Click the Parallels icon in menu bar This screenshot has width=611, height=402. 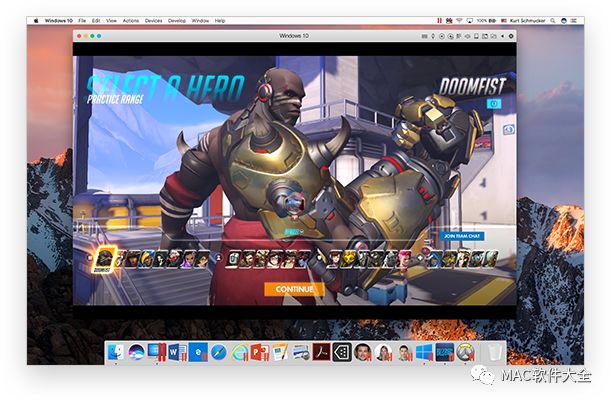tap(440, 21)
